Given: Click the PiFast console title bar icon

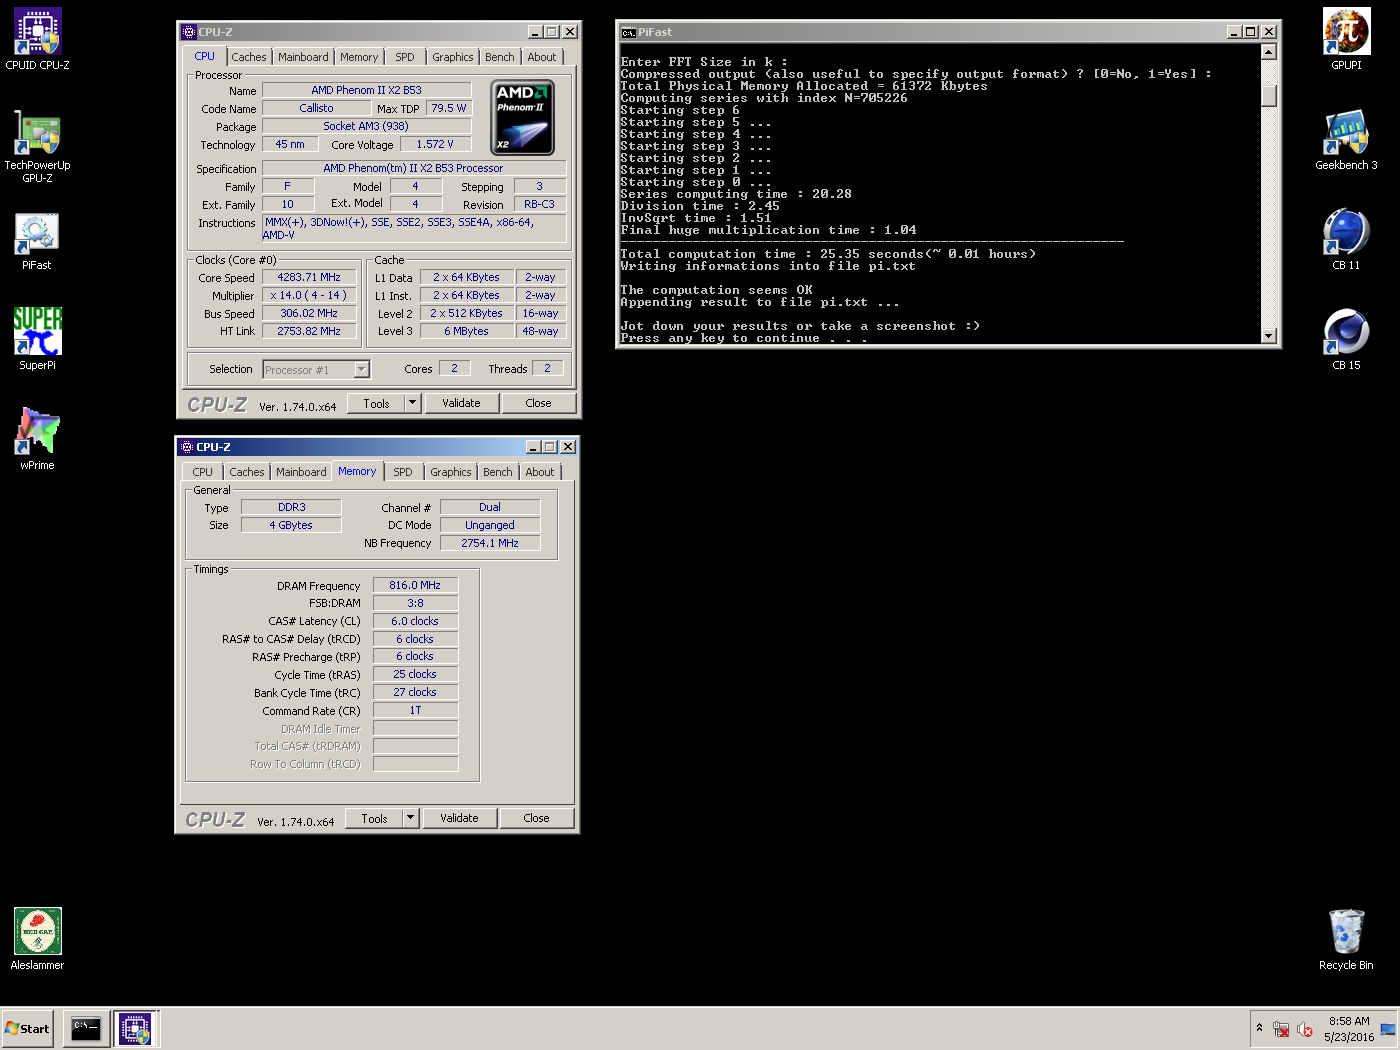Looking at the screenshot, I should point(628,32).
